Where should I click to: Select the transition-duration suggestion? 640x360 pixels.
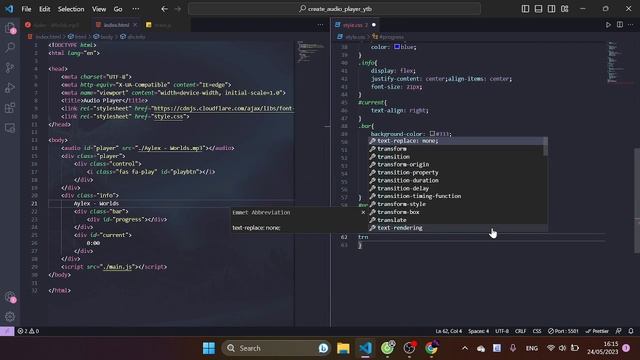click(457, 180)
